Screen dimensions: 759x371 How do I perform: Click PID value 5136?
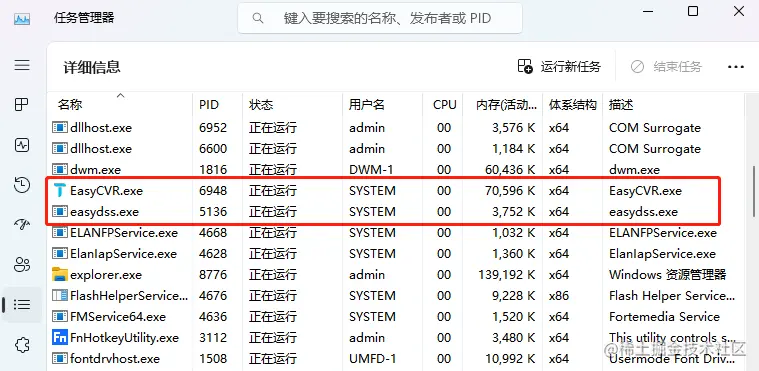coord(213,212)
